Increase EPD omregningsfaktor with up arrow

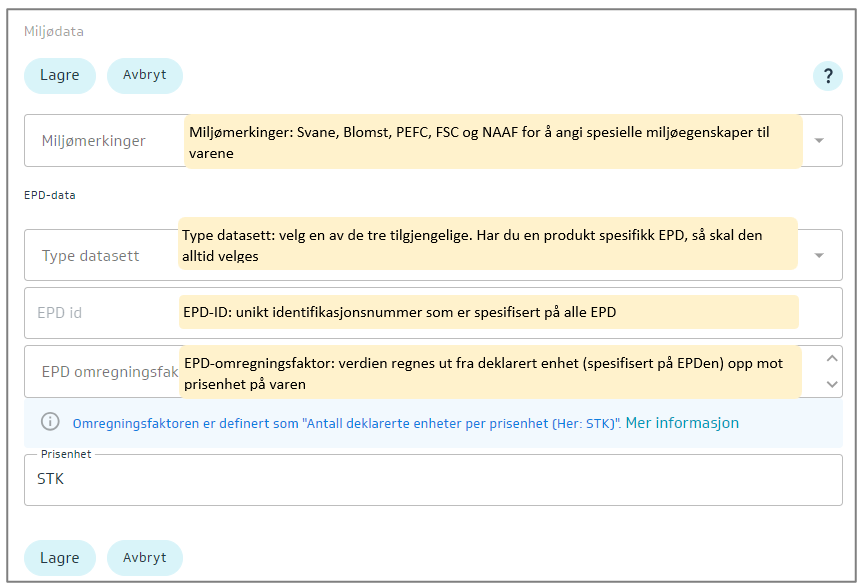click(x=832, y=359)
